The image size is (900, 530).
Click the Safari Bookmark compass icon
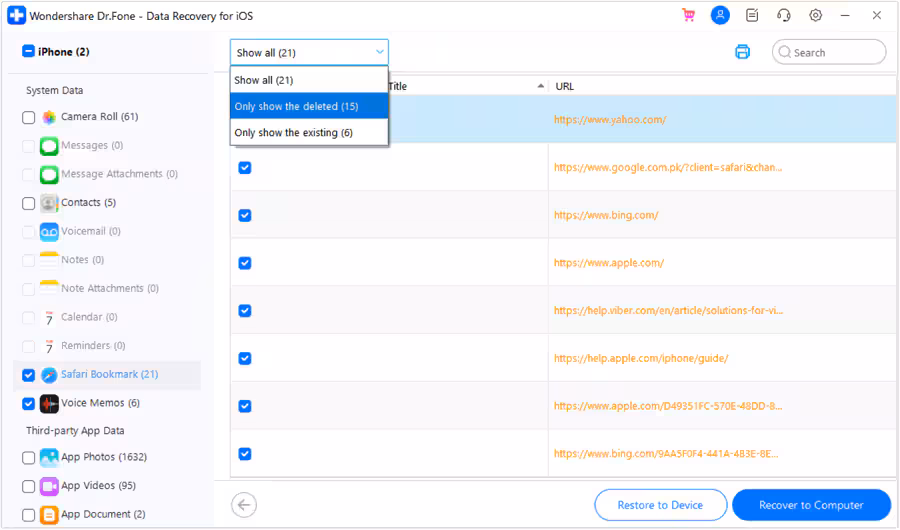[49, 375]
